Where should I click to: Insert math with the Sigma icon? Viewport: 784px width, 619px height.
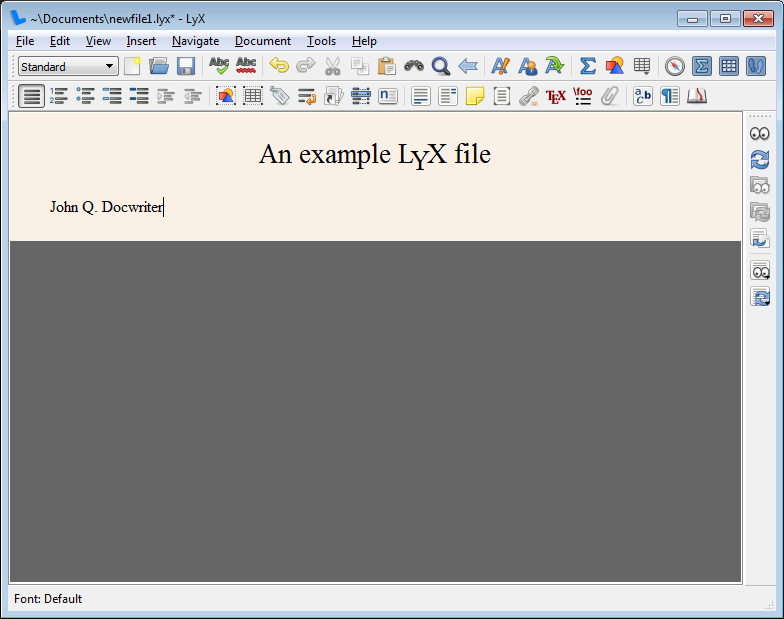[588, 66]
